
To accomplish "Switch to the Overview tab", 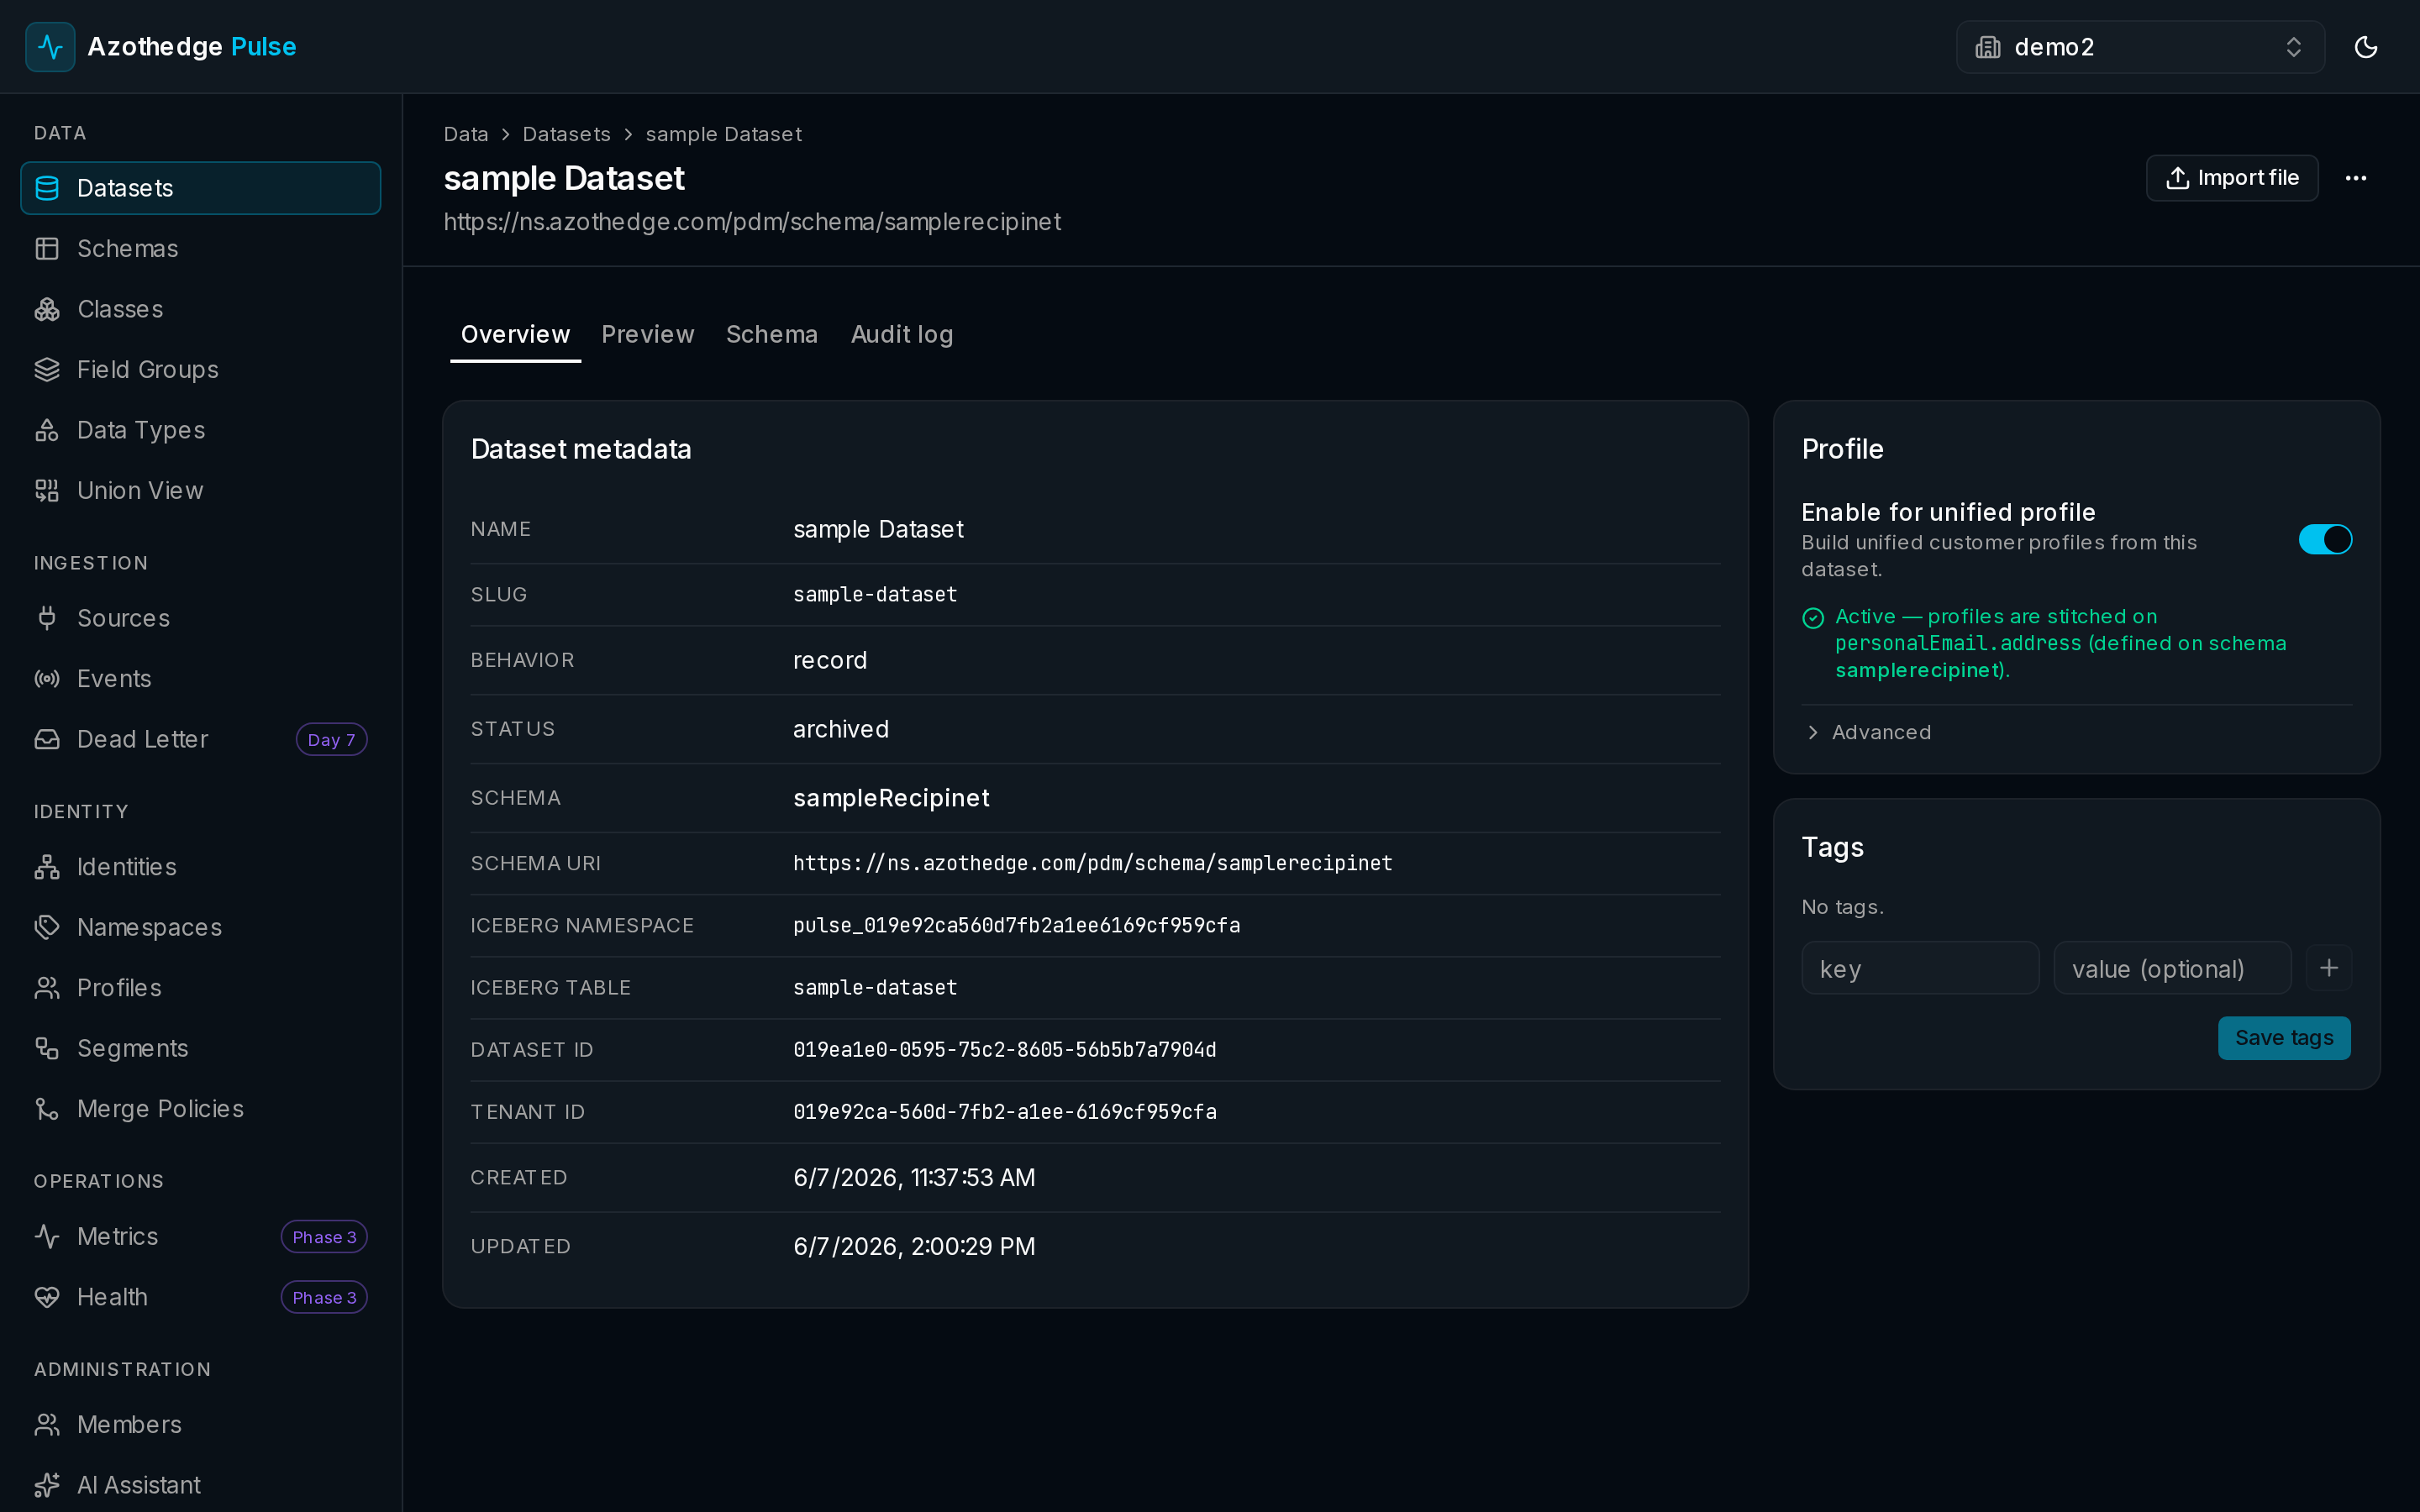I will point(515,335).
